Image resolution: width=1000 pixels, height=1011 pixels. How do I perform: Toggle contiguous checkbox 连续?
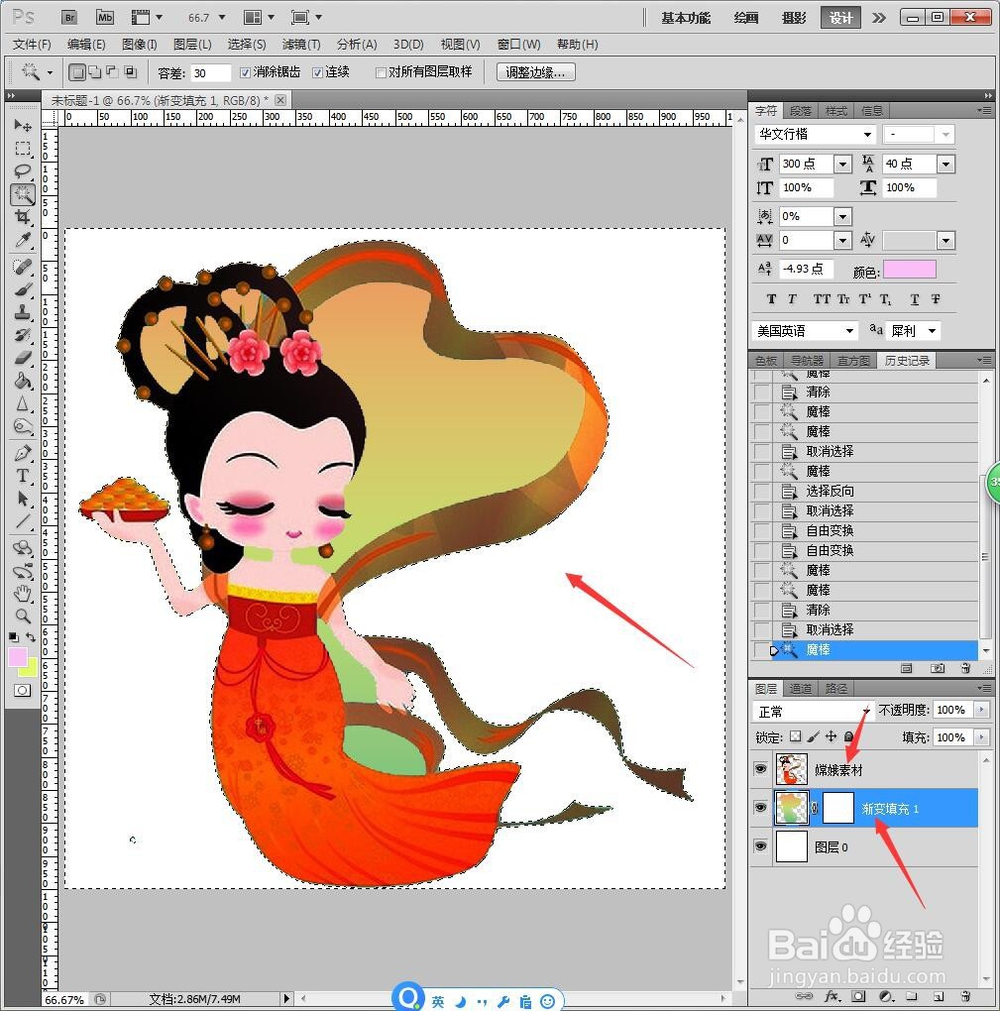click(317, 72)
